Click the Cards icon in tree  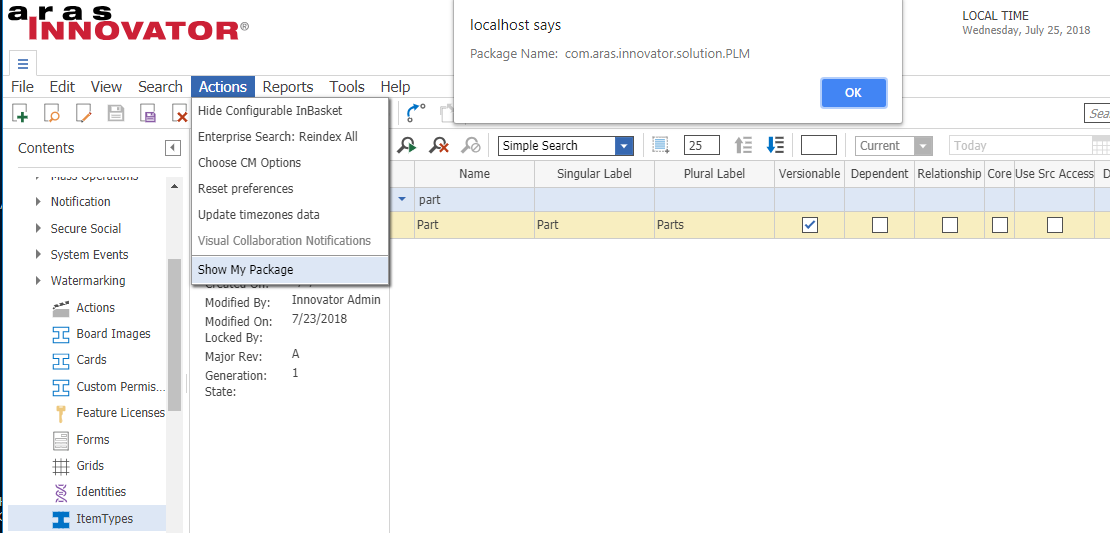click(x=62, y=360)
